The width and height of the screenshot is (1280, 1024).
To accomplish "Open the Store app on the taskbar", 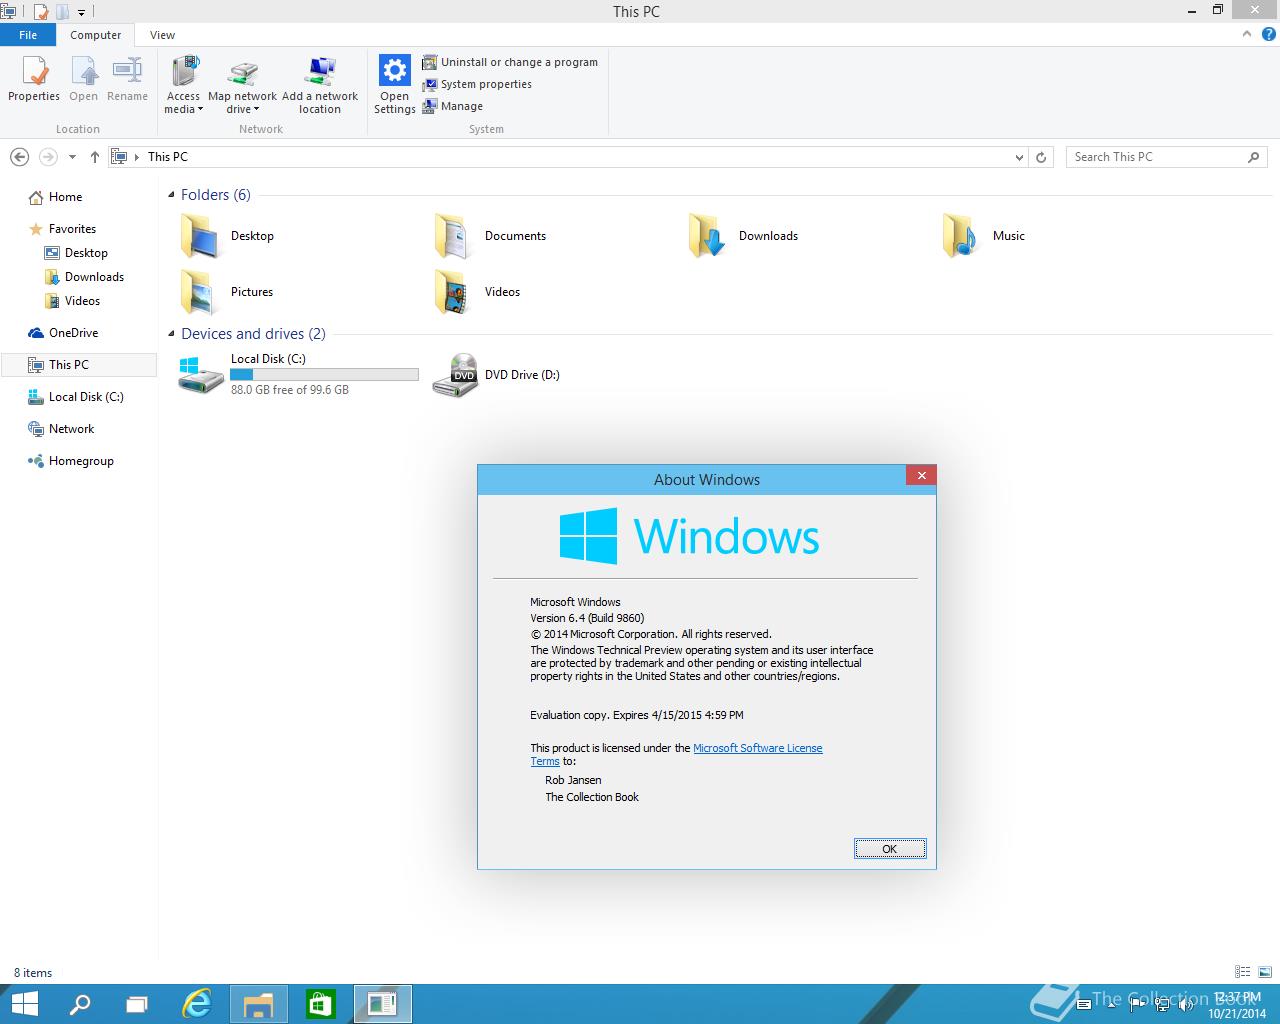I will [x=320, y=1004].
